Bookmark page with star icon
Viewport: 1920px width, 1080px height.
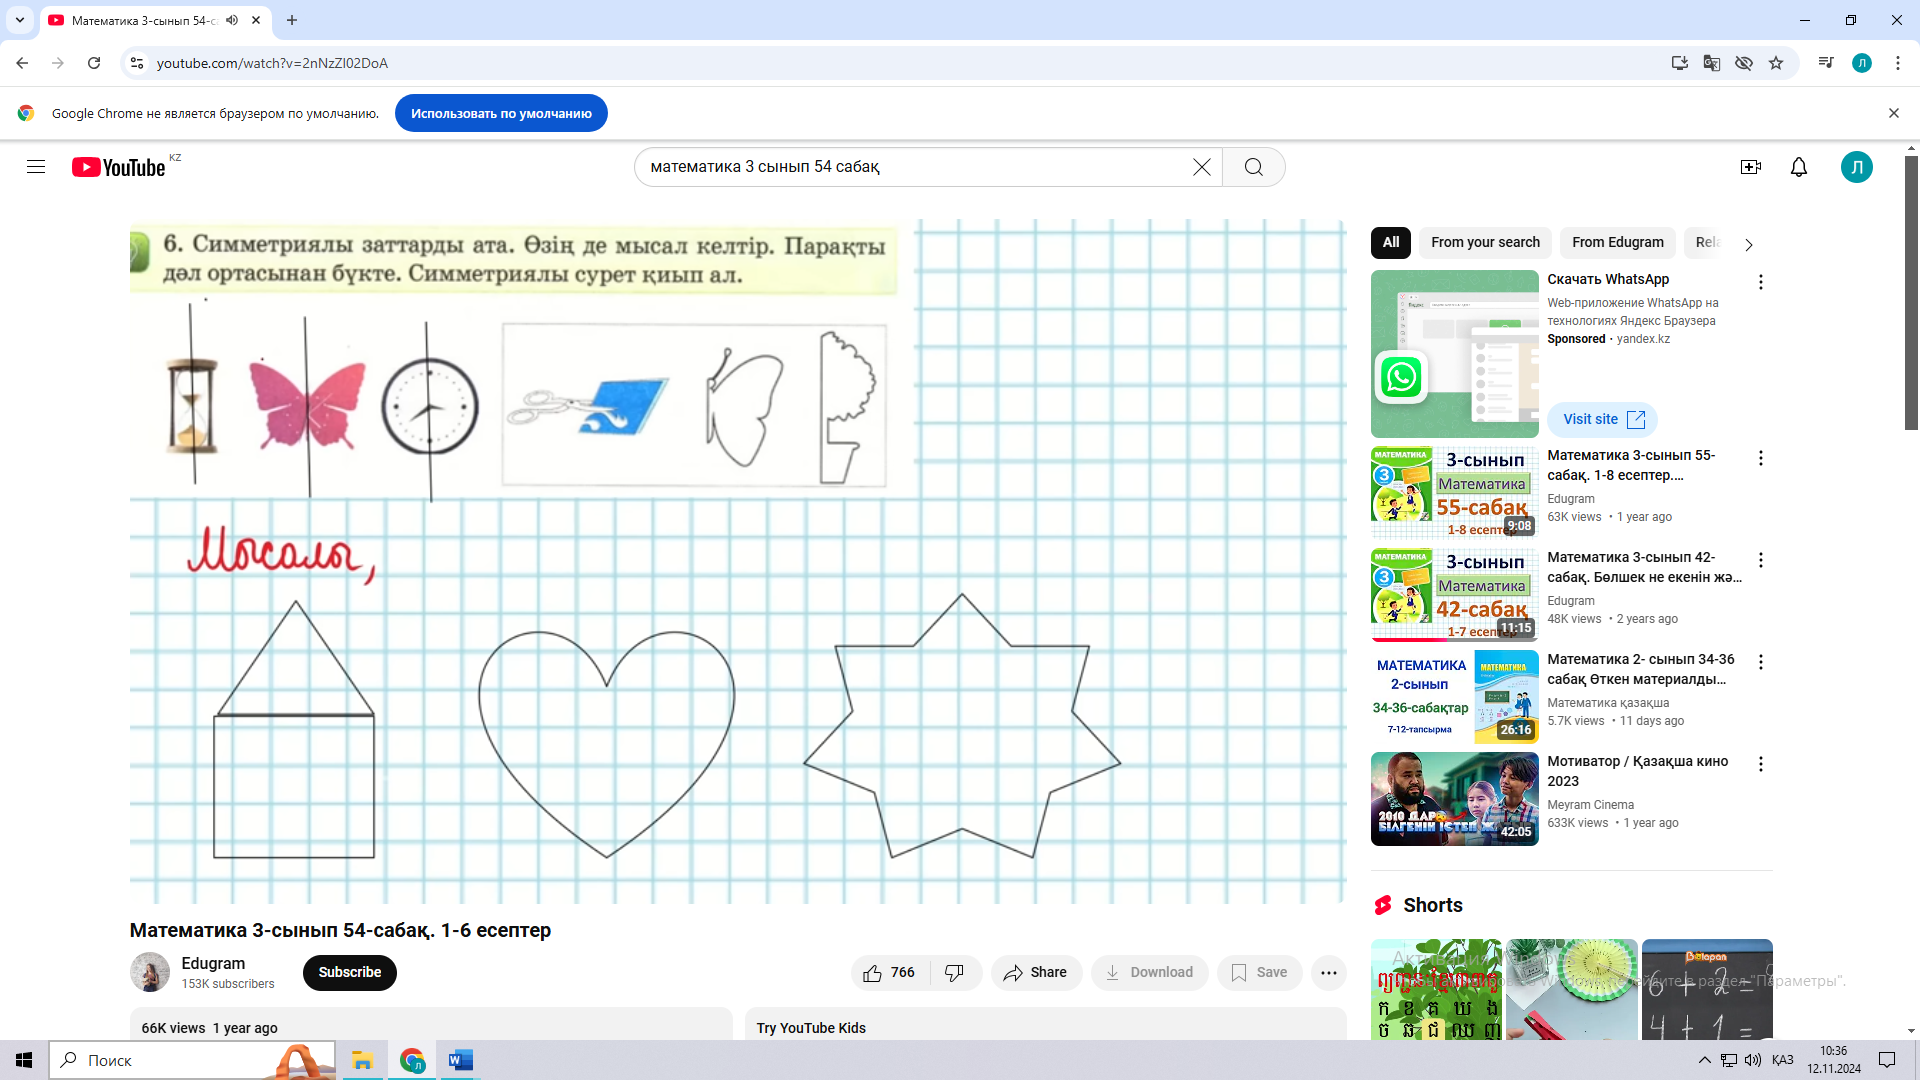click(x=1776, y=63)
